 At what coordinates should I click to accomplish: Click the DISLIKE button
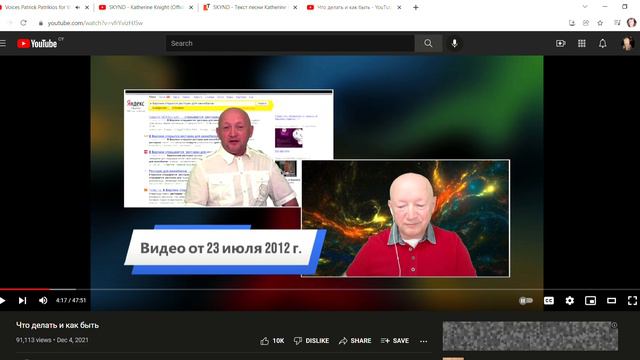click(x=311, y=340)
